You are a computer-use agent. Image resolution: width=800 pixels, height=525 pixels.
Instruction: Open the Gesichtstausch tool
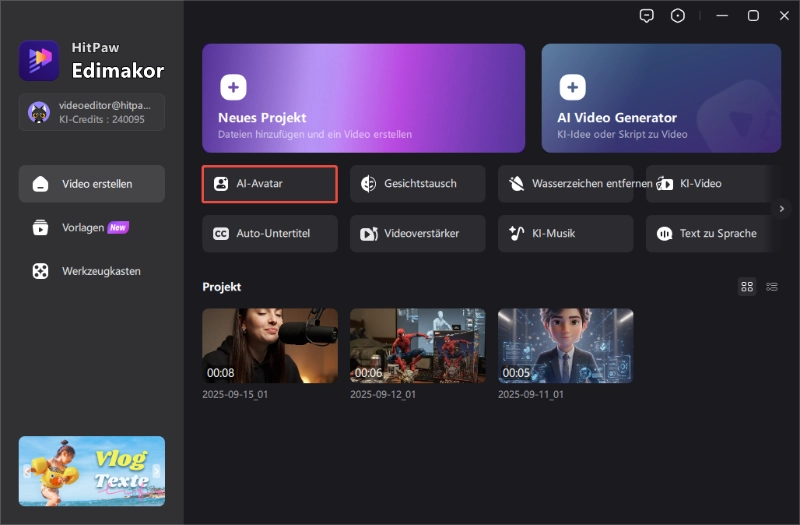(x=418, y=184)
